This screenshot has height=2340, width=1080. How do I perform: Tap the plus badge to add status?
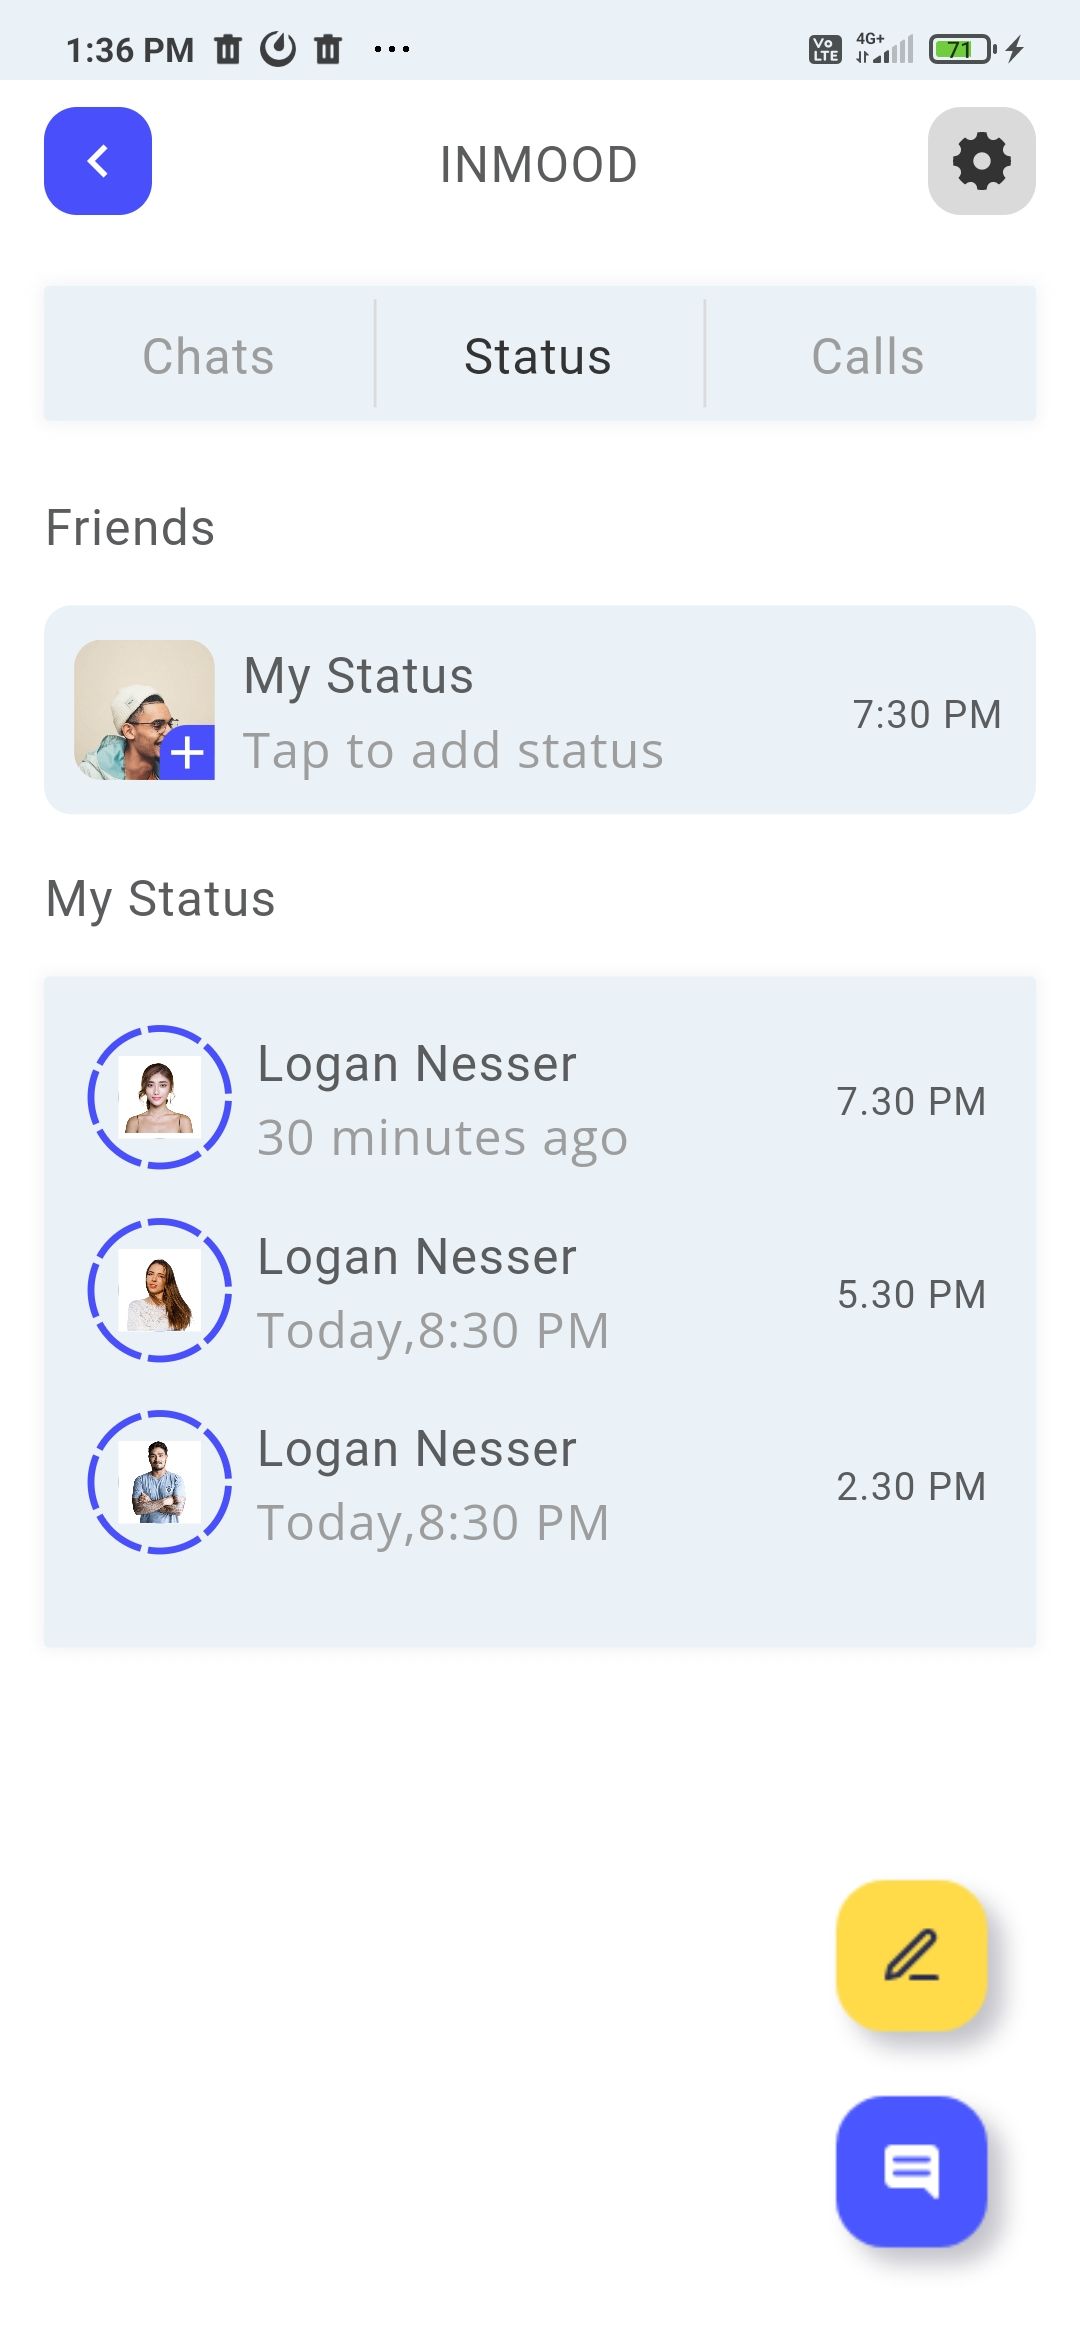188,752
